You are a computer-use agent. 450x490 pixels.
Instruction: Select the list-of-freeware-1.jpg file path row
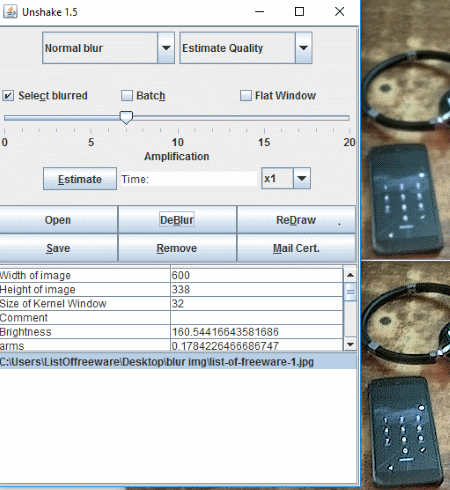178,362
